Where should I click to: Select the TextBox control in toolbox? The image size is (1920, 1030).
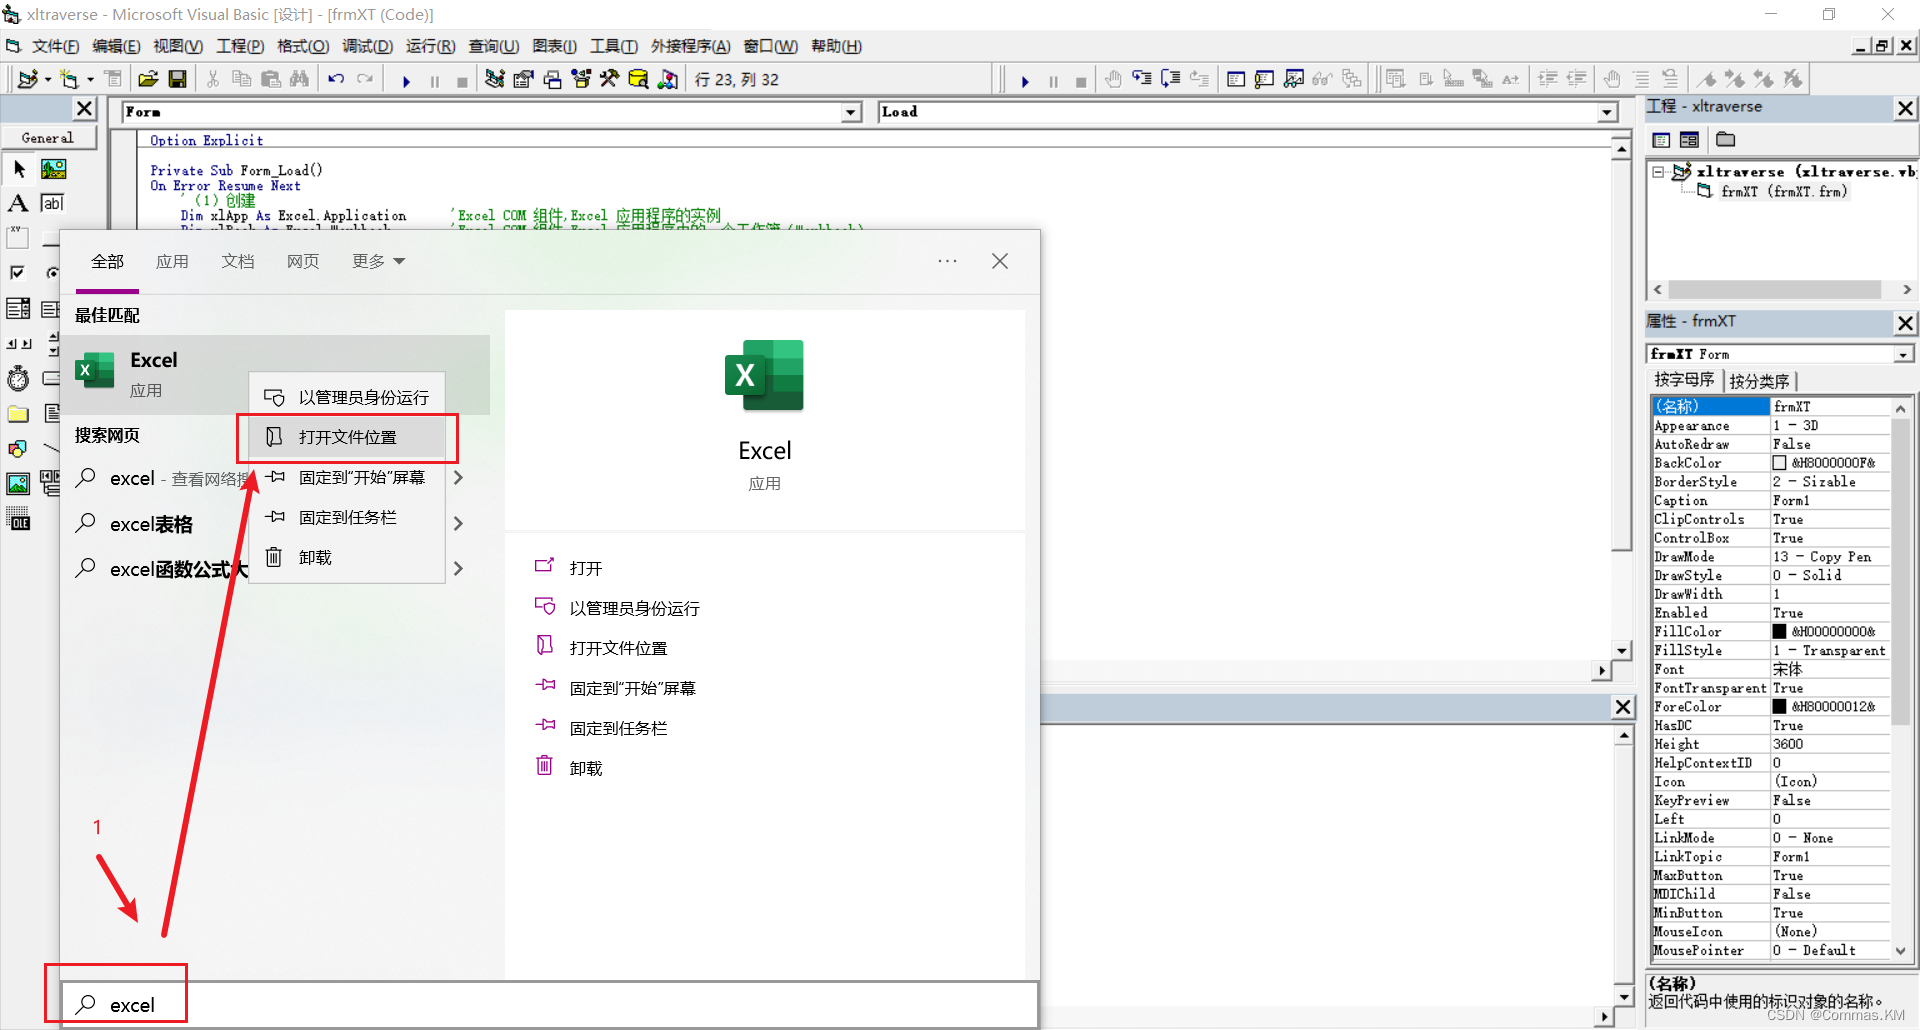[x=53, y=203]
